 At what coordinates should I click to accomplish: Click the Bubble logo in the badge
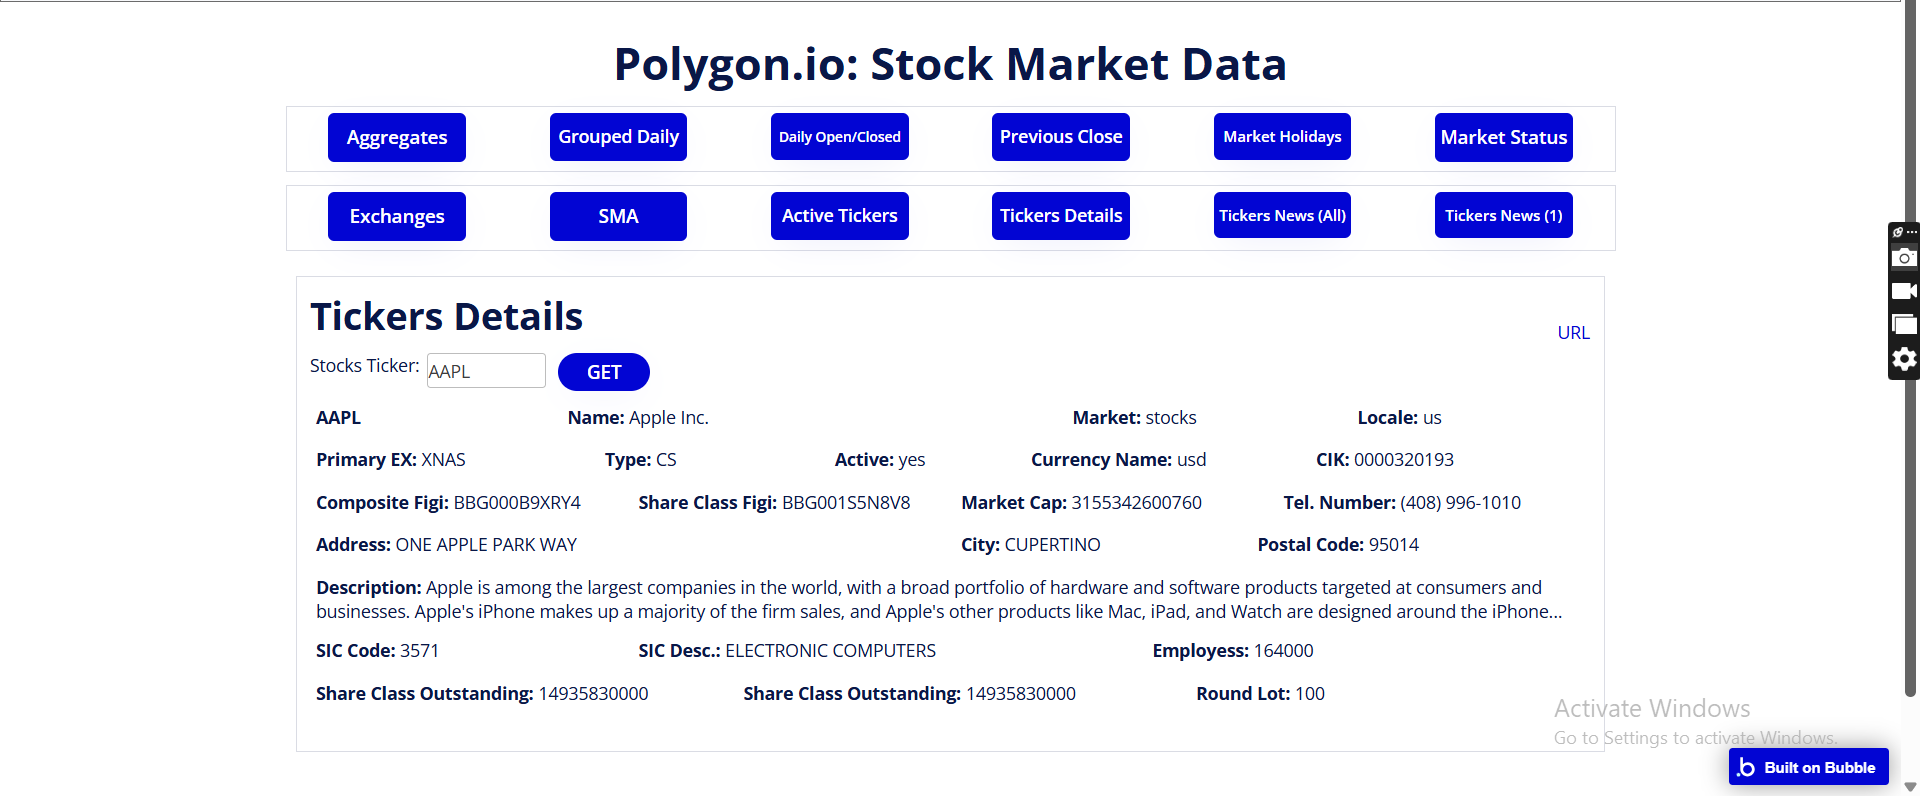1746,767
